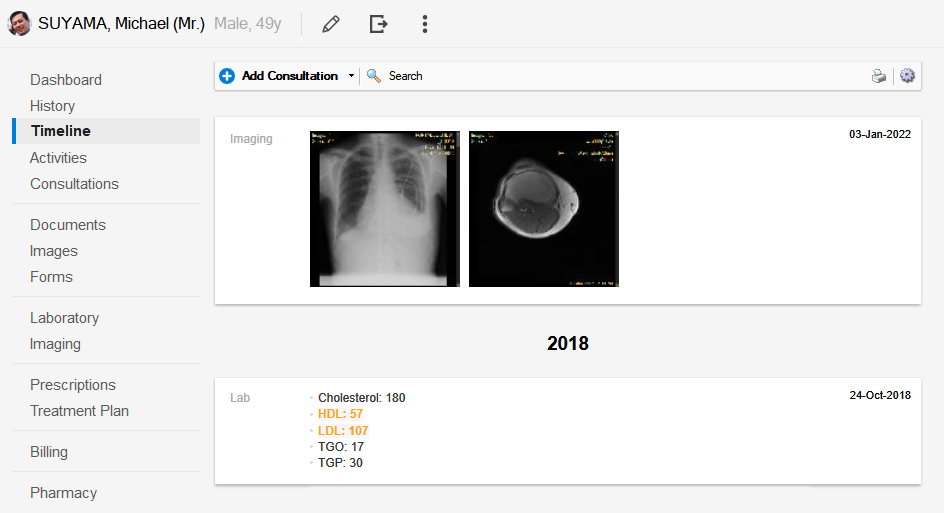Navigate to Billing in sidebar
This screenshot has height=513, width=944.
(x=49, y=452)
